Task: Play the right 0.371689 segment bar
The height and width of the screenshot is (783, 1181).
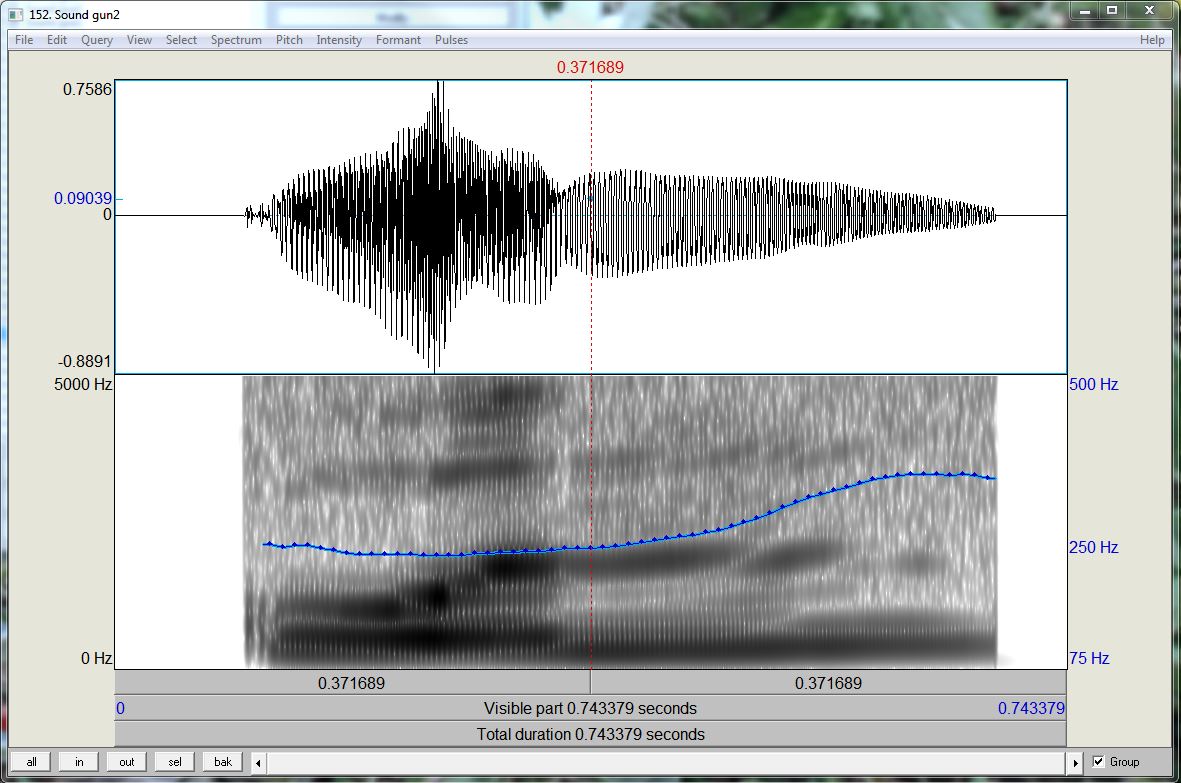Action: (x=829, y=683)
